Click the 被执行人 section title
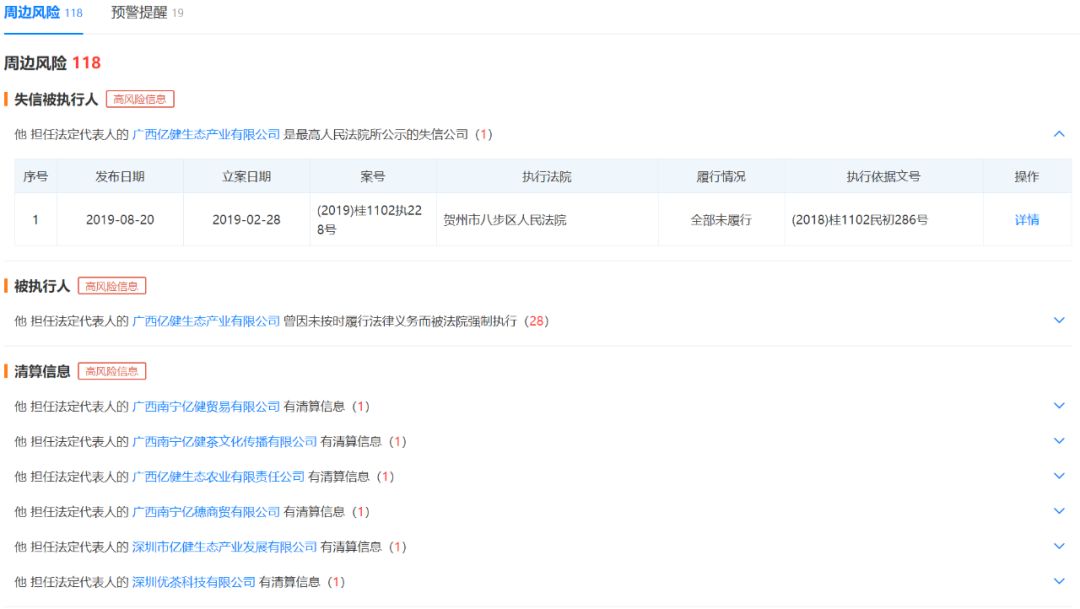The image size is (1080, 609). pyautogui.click(x=42, y=286)
